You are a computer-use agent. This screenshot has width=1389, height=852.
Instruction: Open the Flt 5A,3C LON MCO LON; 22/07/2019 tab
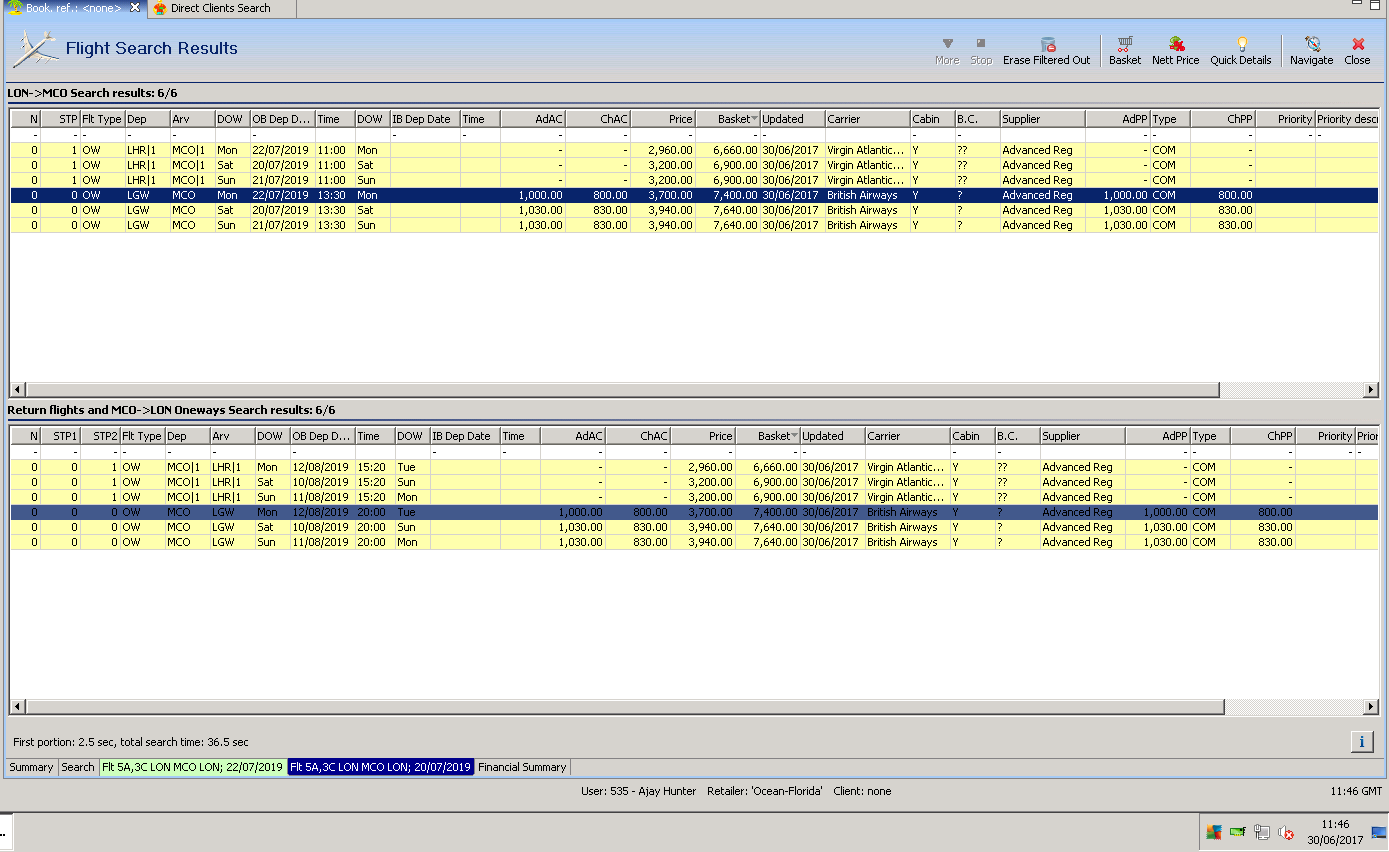(x=192, y=767)
